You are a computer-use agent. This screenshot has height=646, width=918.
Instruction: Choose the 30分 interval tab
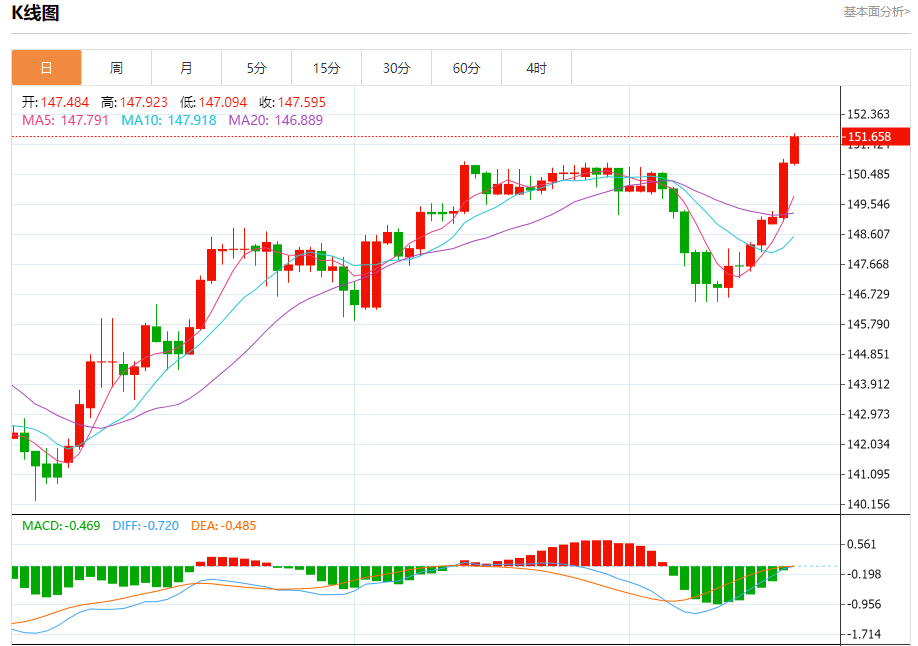coord(396,68)
